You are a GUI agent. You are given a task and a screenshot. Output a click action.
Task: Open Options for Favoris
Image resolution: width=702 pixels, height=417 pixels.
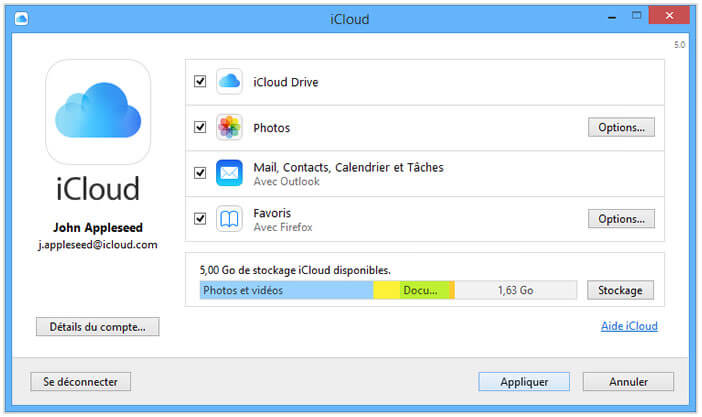click(620, 219)
